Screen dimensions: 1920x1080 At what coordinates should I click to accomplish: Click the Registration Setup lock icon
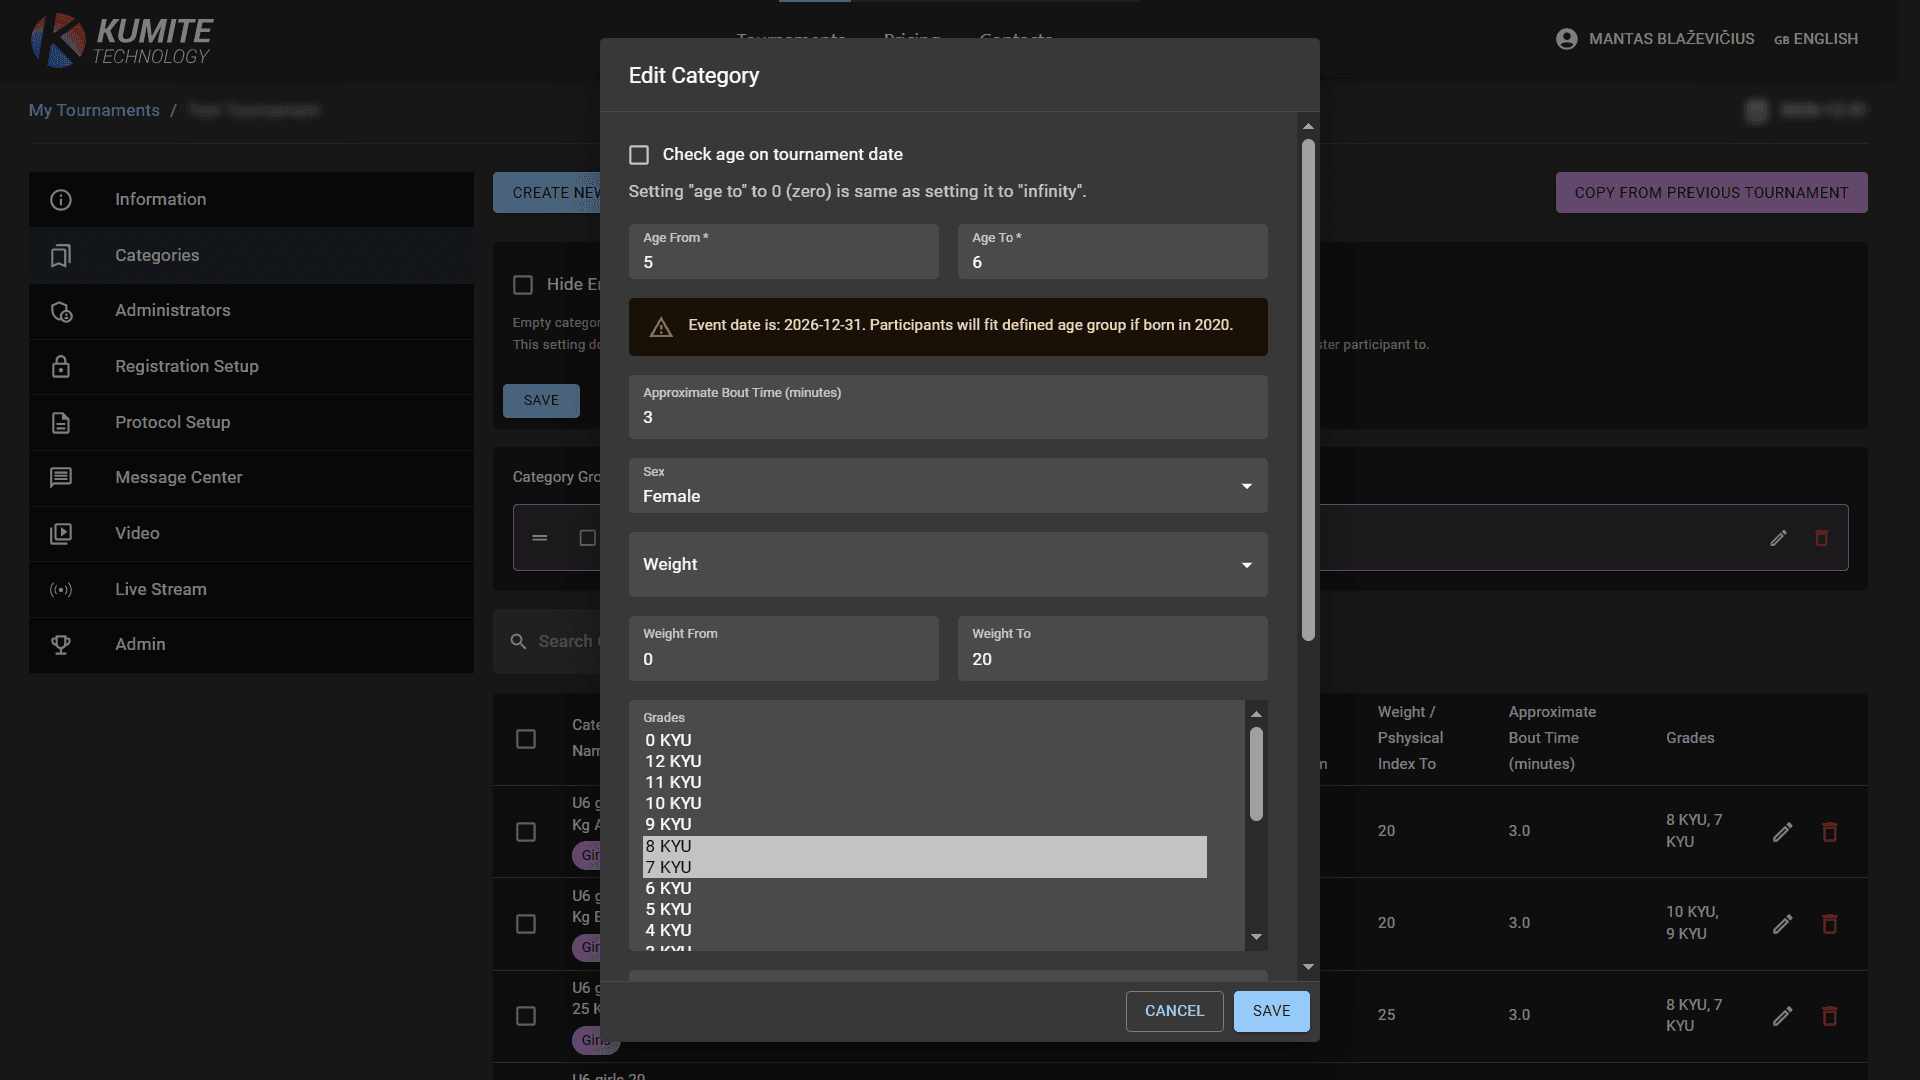tap(61, 367)
